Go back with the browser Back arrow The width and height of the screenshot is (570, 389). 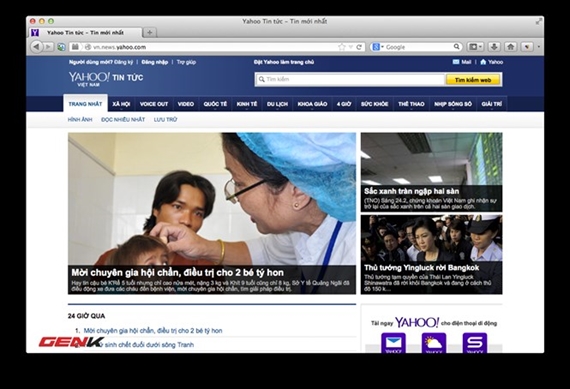click(36, 47)
